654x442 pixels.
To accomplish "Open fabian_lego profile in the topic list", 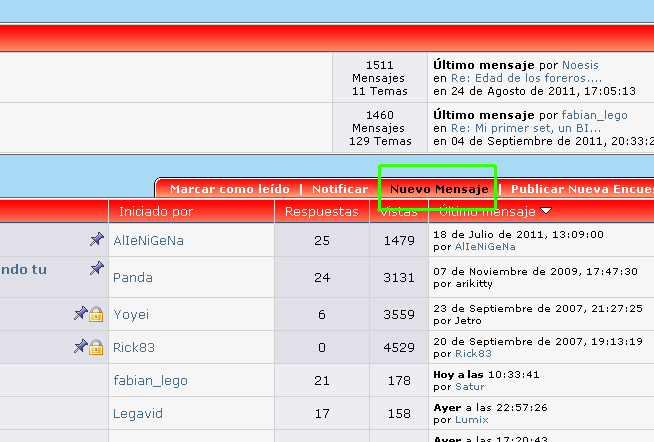I will [x=150, y=381].
